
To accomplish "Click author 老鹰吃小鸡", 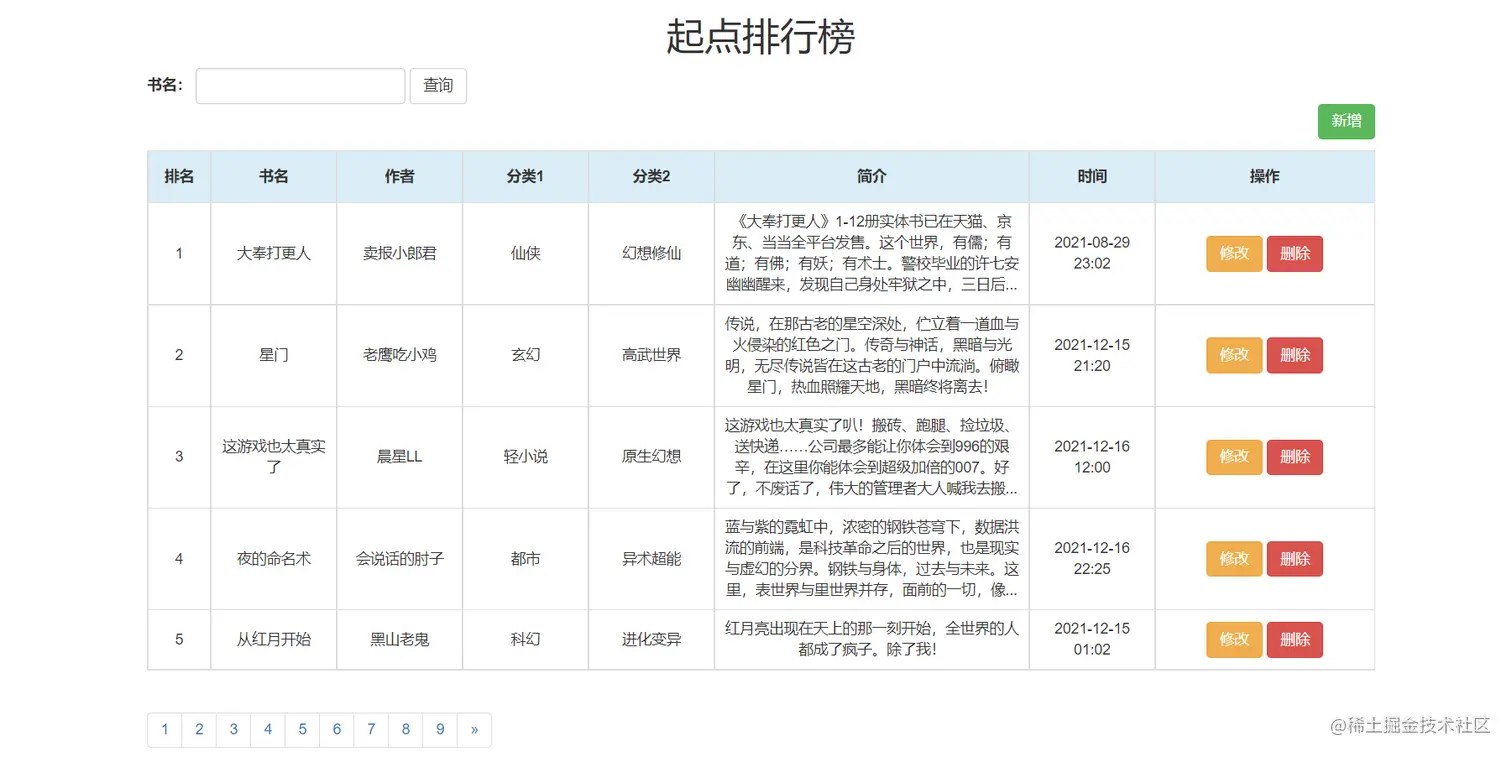I will 400,356.
